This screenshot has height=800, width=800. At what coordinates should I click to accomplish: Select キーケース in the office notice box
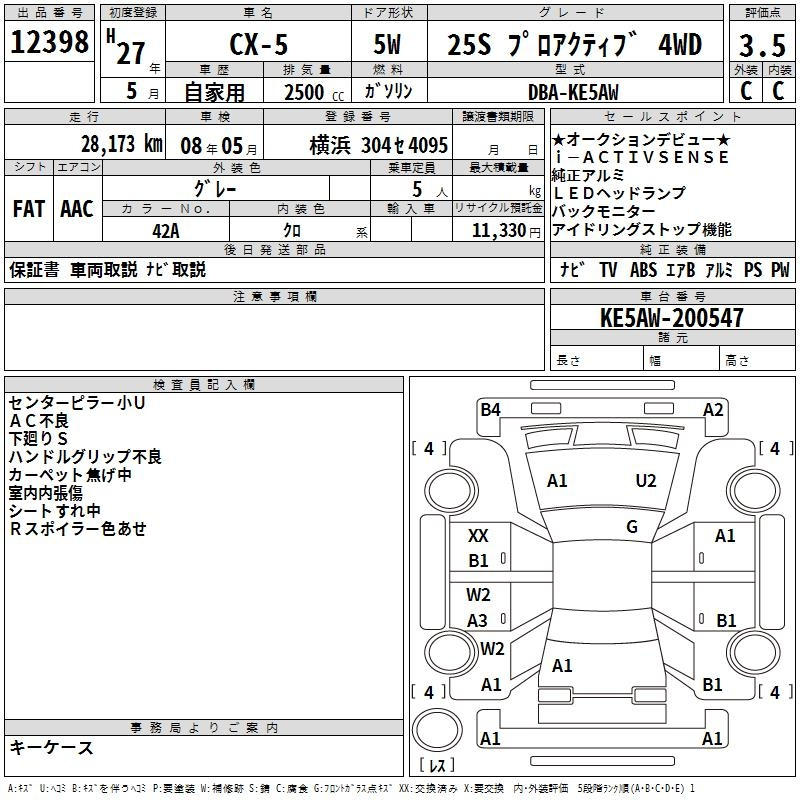[x=51, y=747]
